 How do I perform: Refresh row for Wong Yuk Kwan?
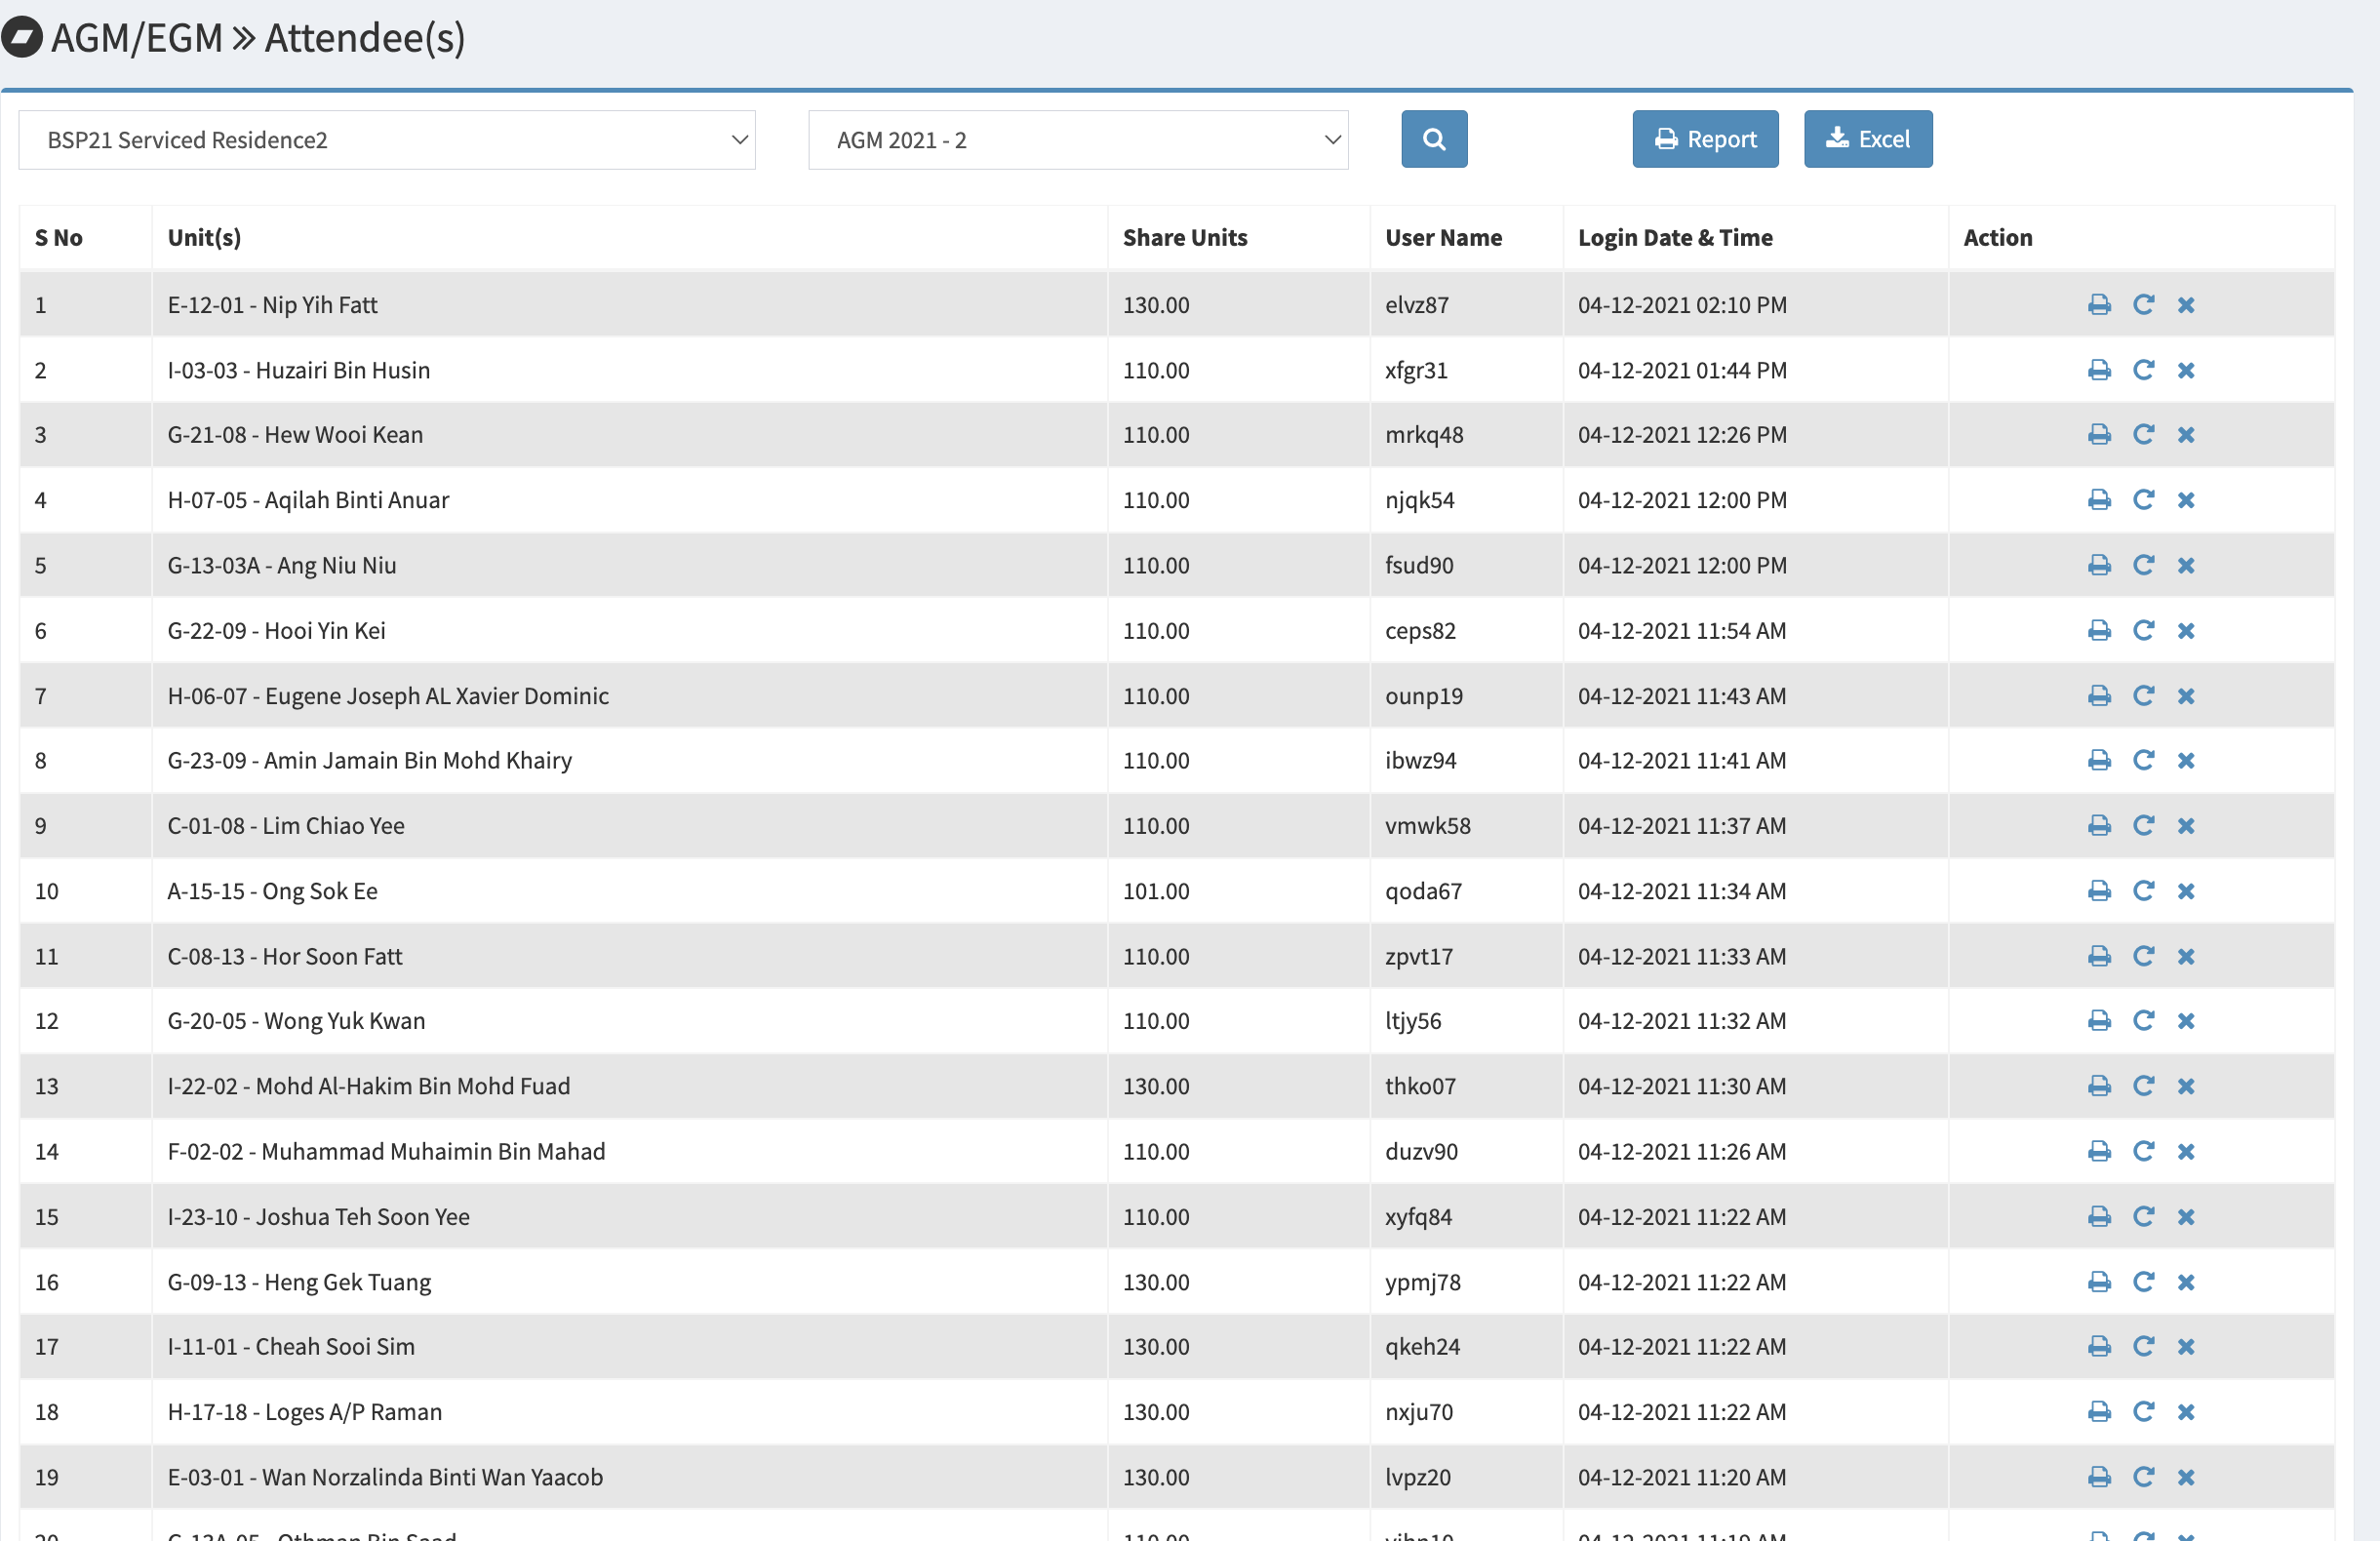click(x=2143, y=1021)
